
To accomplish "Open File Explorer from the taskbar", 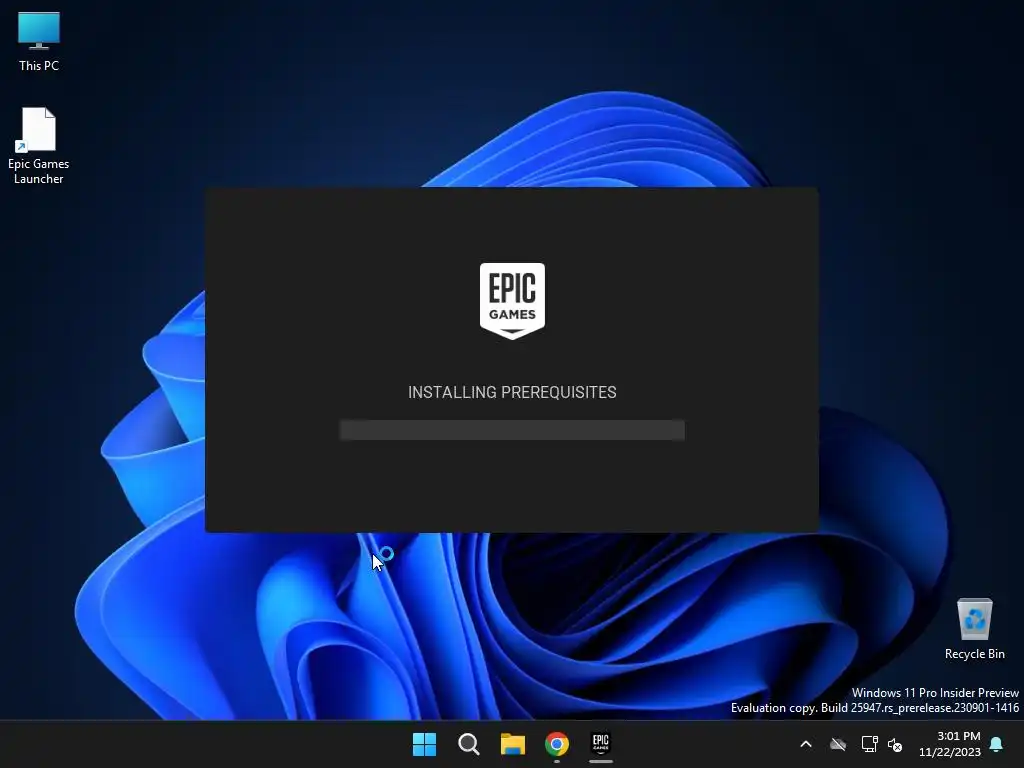I will [x=513, y=744].
